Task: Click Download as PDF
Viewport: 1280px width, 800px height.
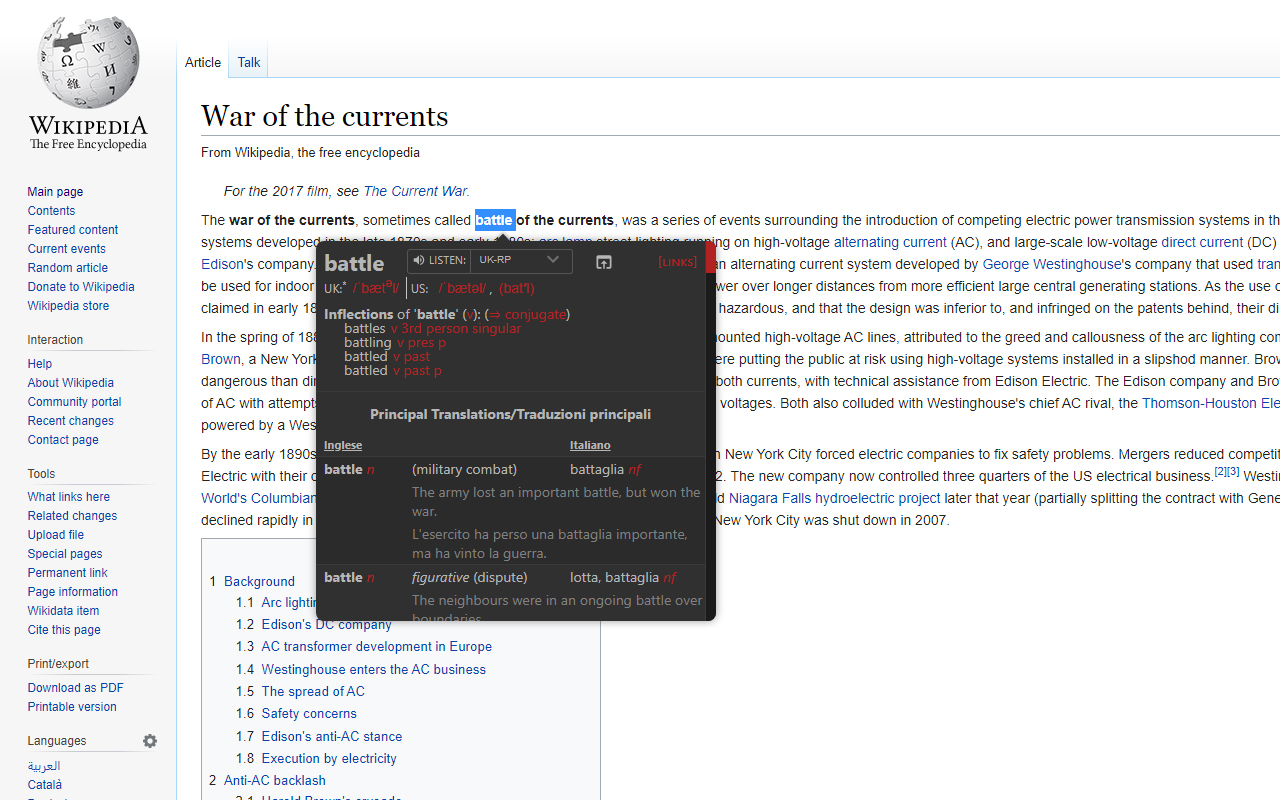Action: 76,688
